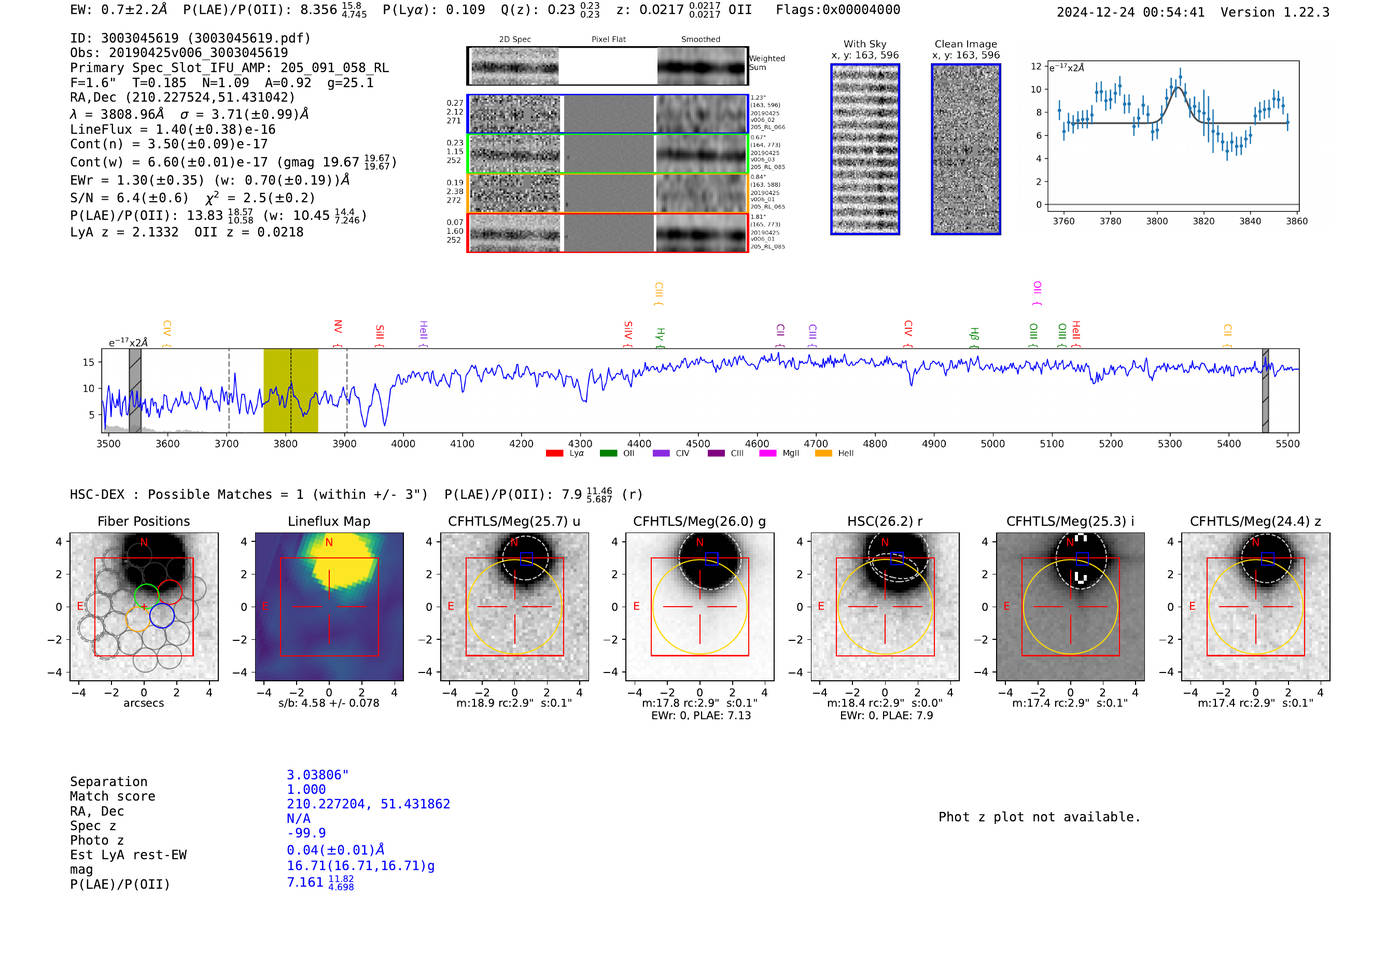
Task: Click the S/N = 6.4(±0.6) value
Action: (x=129, y=198)
